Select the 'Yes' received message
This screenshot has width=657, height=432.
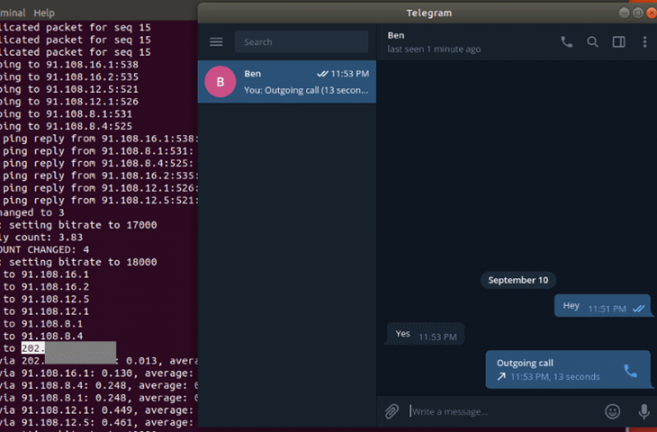(425, 334)
